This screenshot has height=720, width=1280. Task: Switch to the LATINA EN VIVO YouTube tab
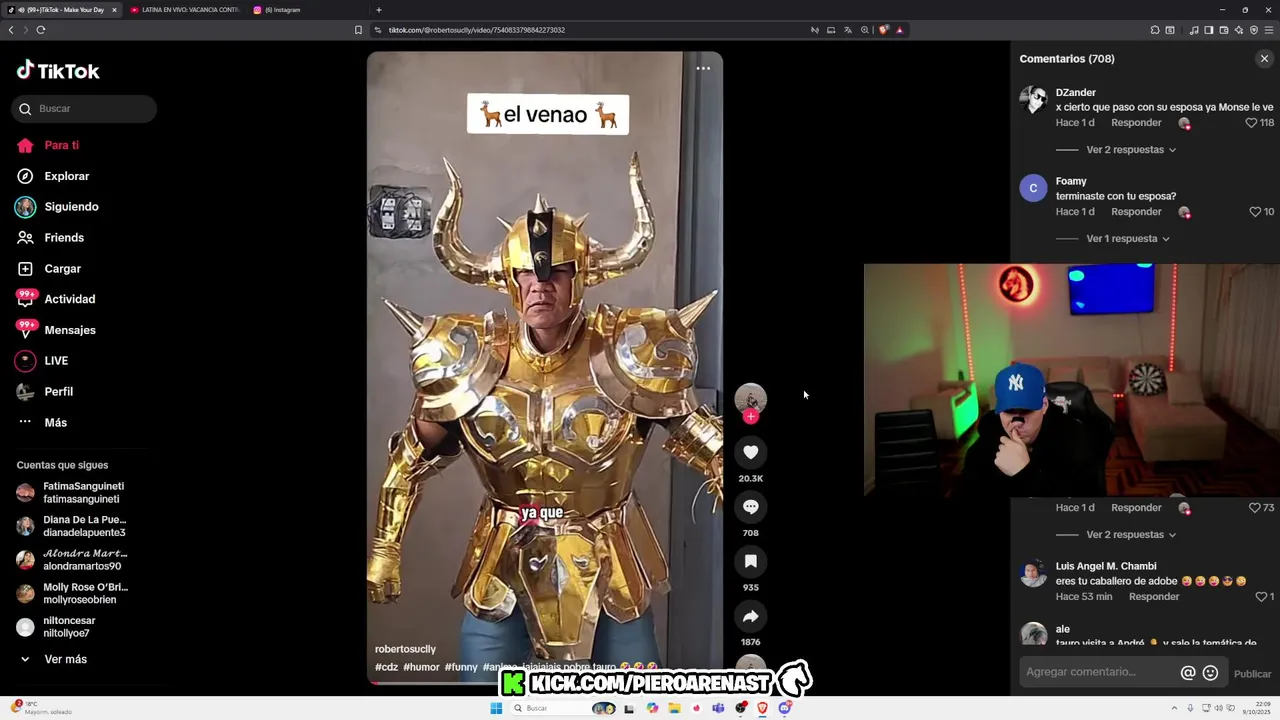[x=184, y=10]
